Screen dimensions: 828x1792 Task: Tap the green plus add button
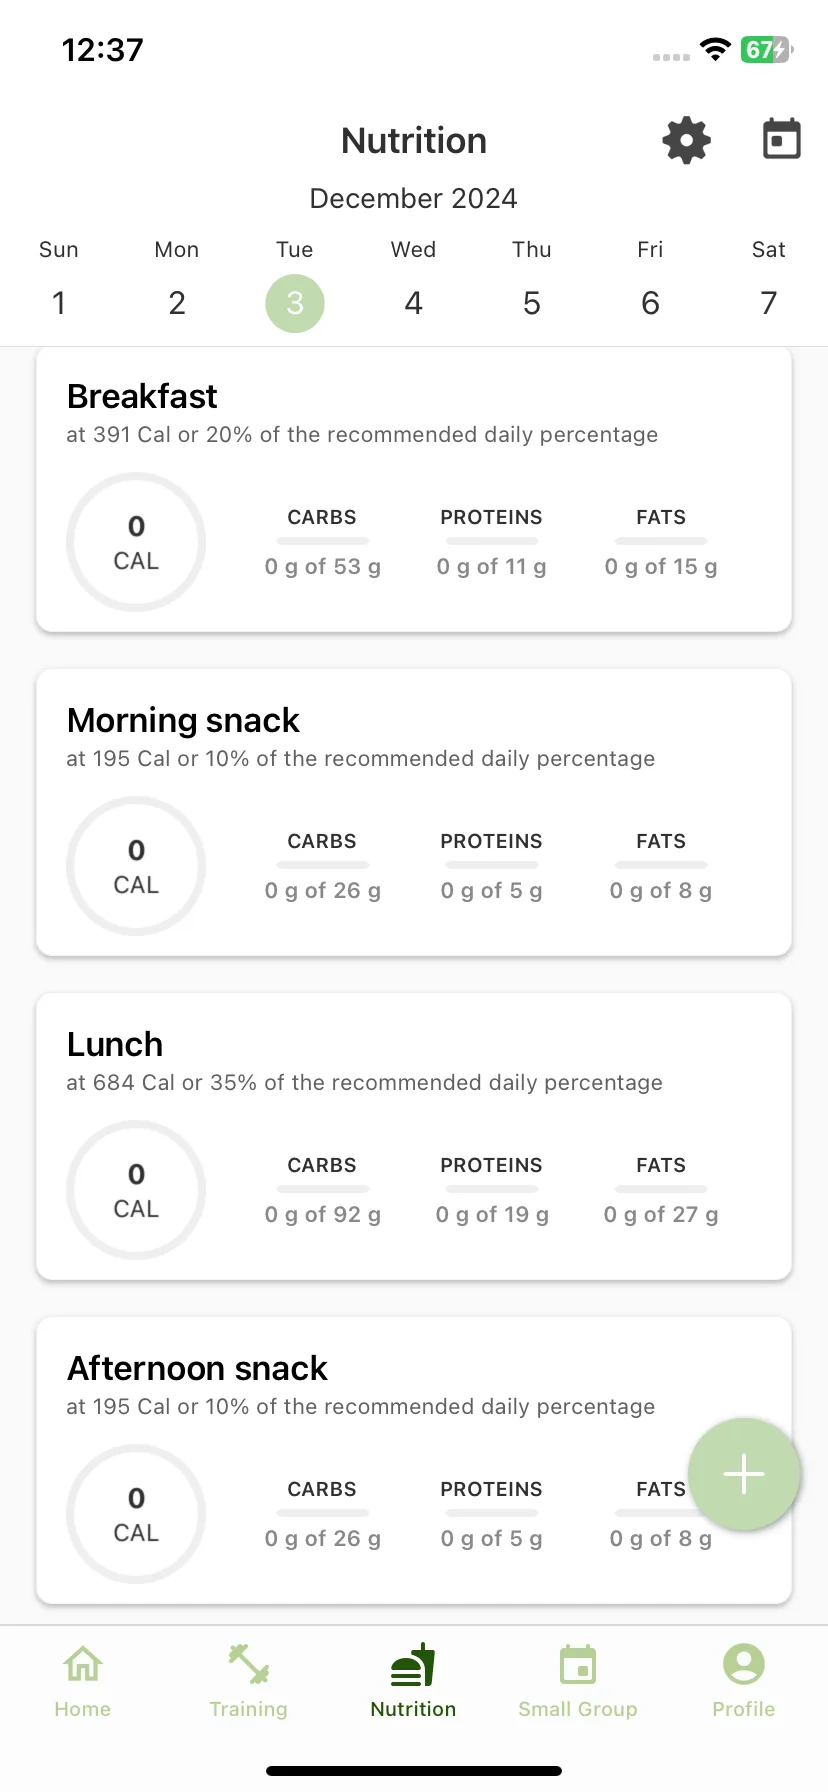[744, 1474]
